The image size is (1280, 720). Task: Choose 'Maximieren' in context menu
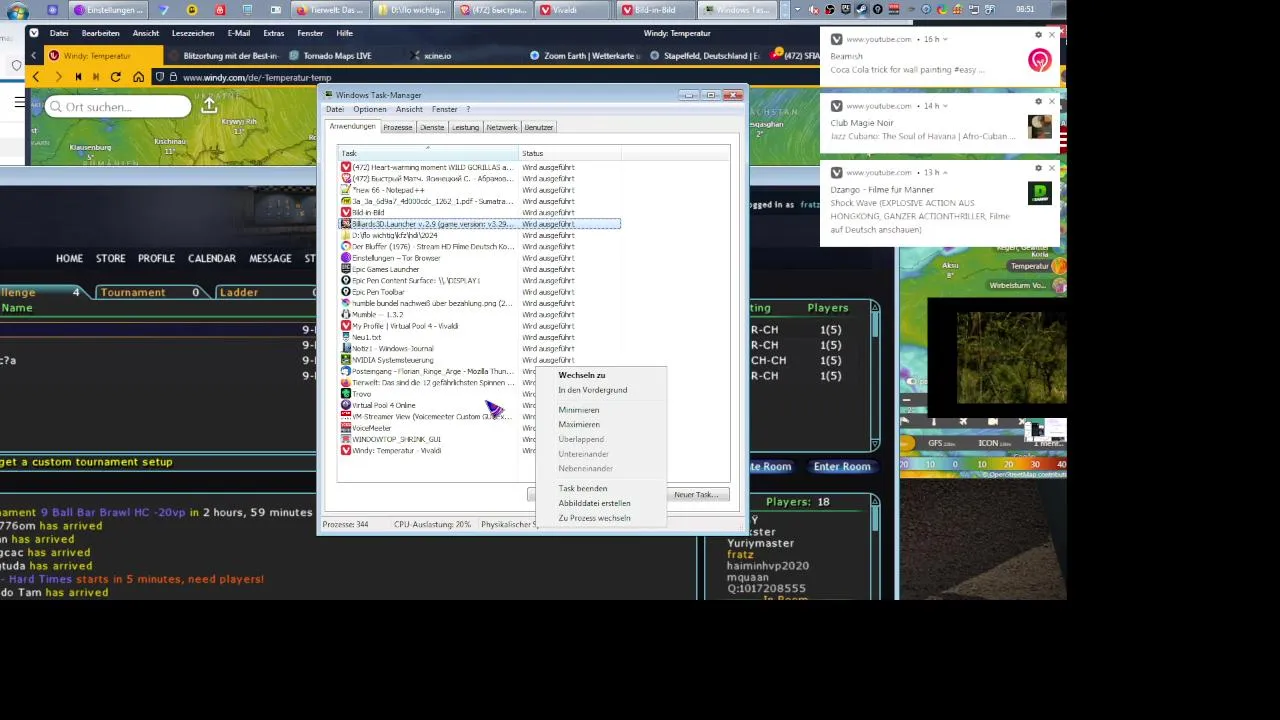click(x=600, y=424)
